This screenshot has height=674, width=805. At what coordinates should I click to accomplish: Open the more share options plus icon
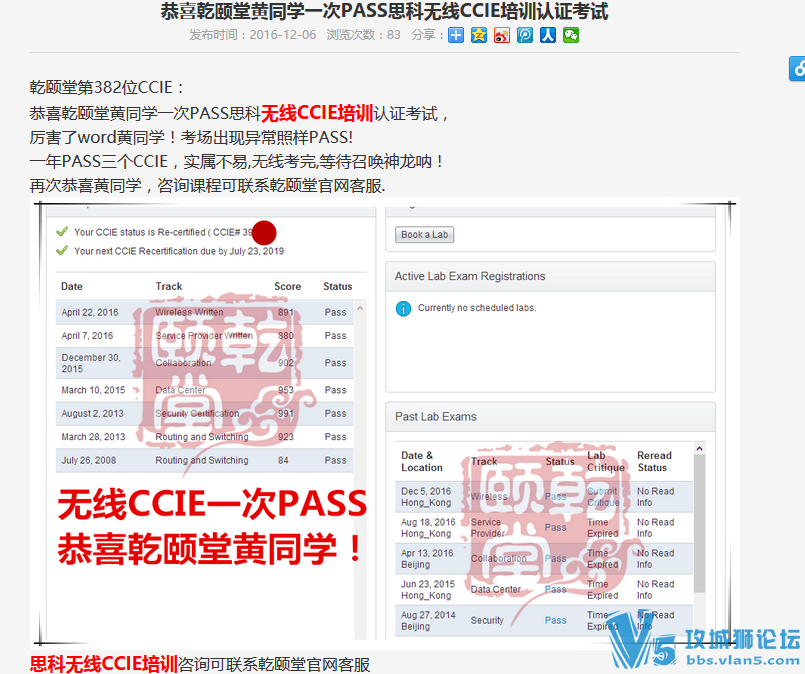coord(455,35)
